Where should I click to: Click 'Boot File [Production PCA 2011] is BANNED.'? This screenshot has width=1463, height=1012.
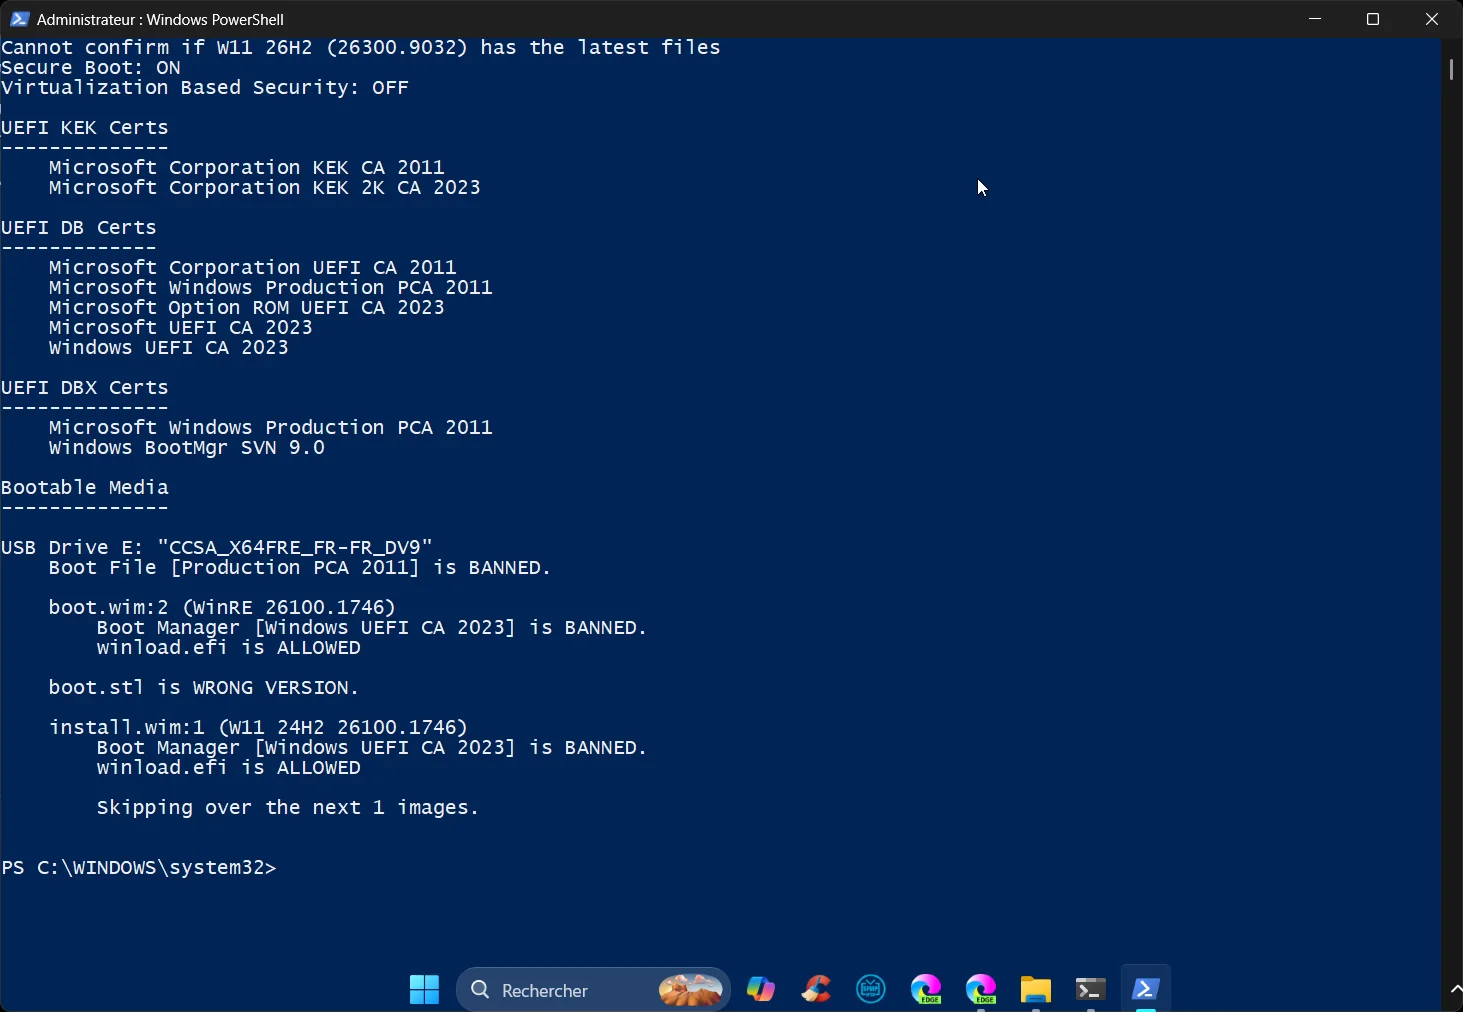[300, 568]
